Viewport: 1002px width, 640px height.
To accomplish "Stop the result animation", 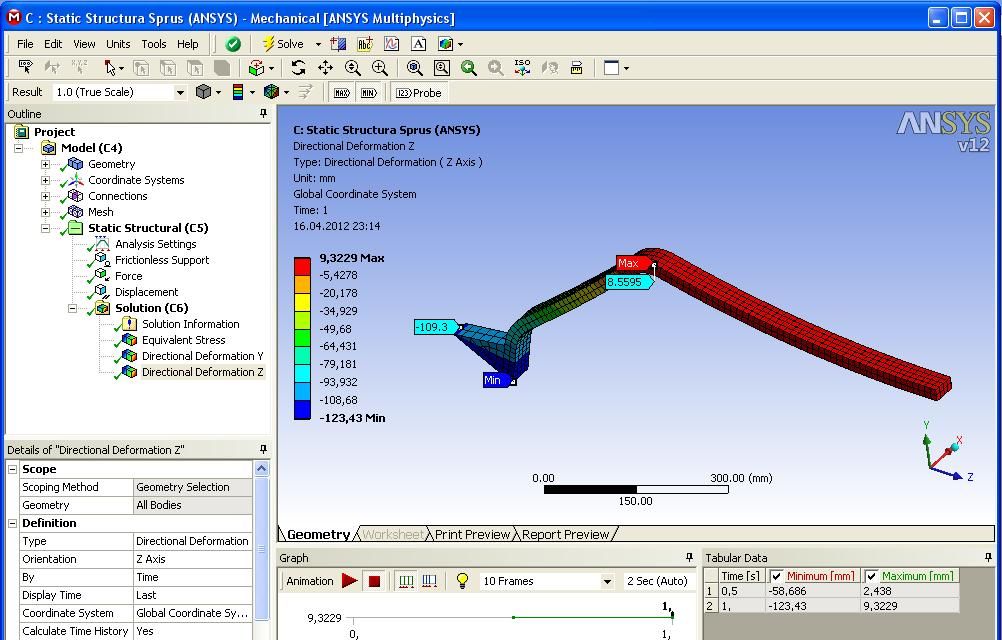I will [374, 581].
